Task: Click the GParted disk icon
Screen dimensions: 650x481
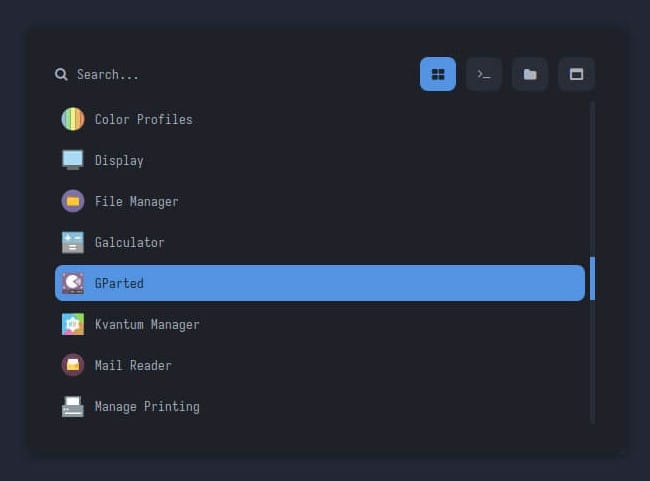Action: point(72,283)
